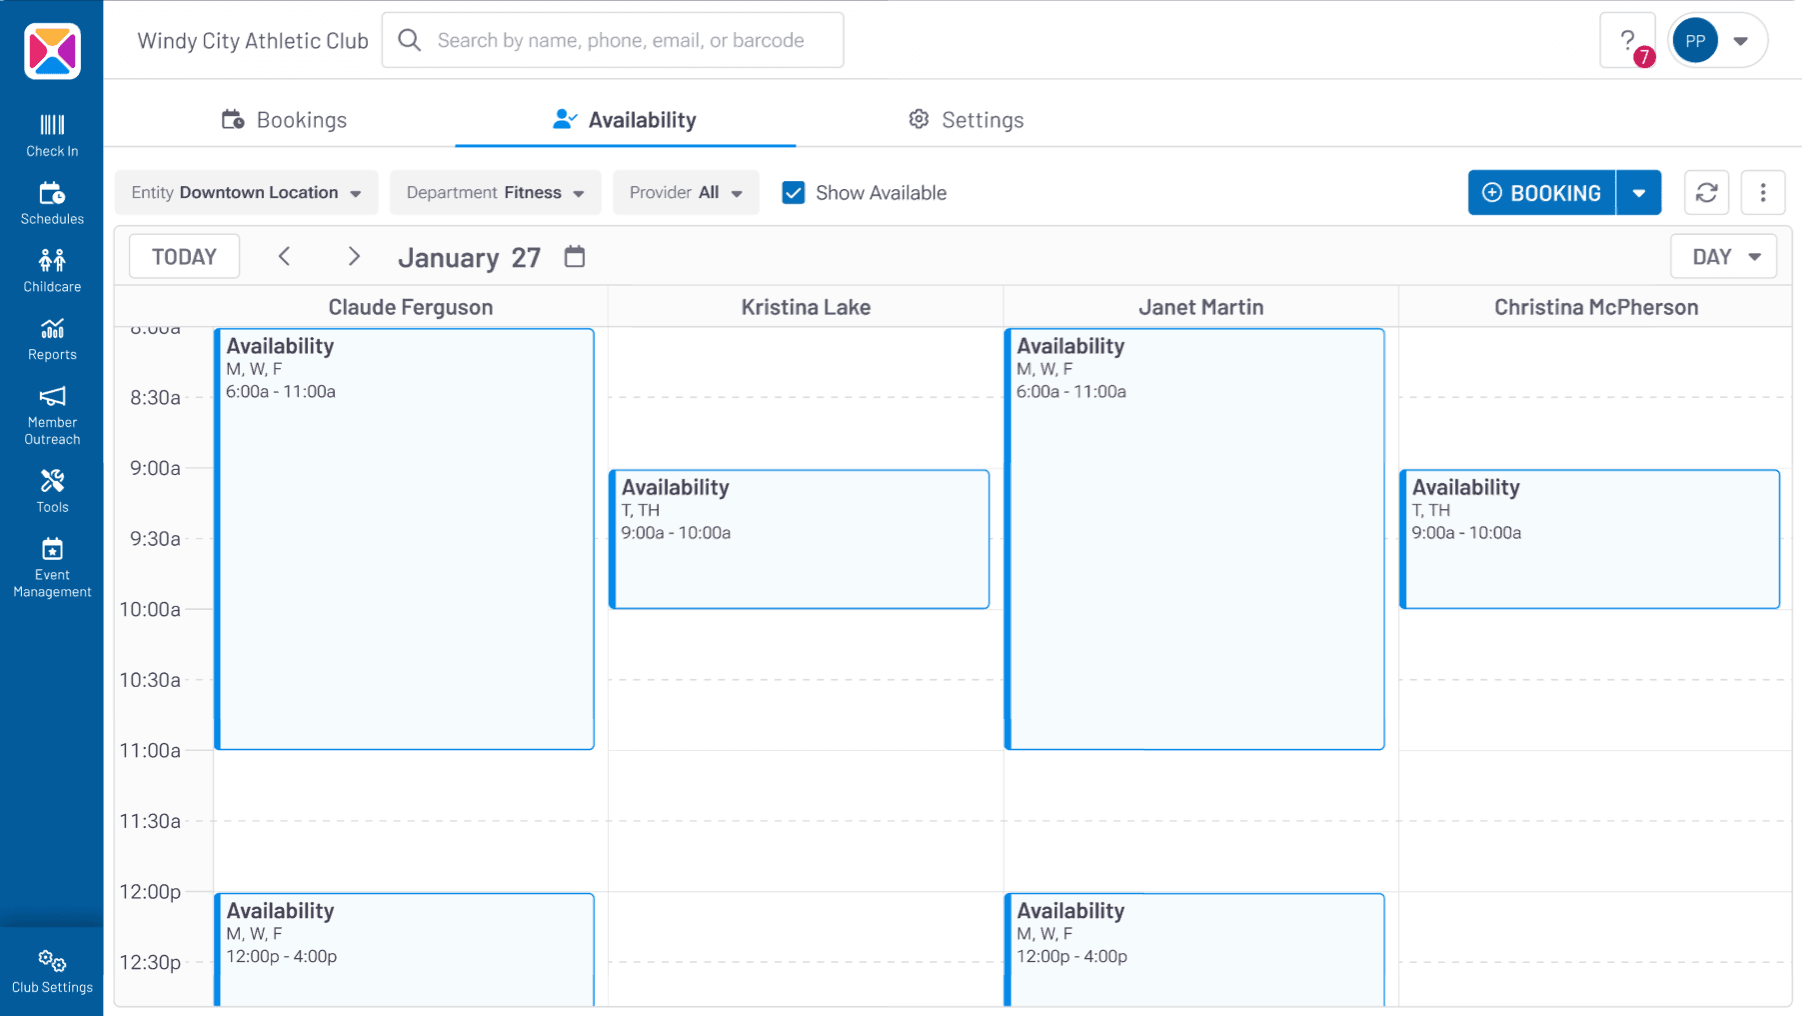Open the Check In barcode scanner
This screenshot has width=1802, height=1016.
[51, 133]
